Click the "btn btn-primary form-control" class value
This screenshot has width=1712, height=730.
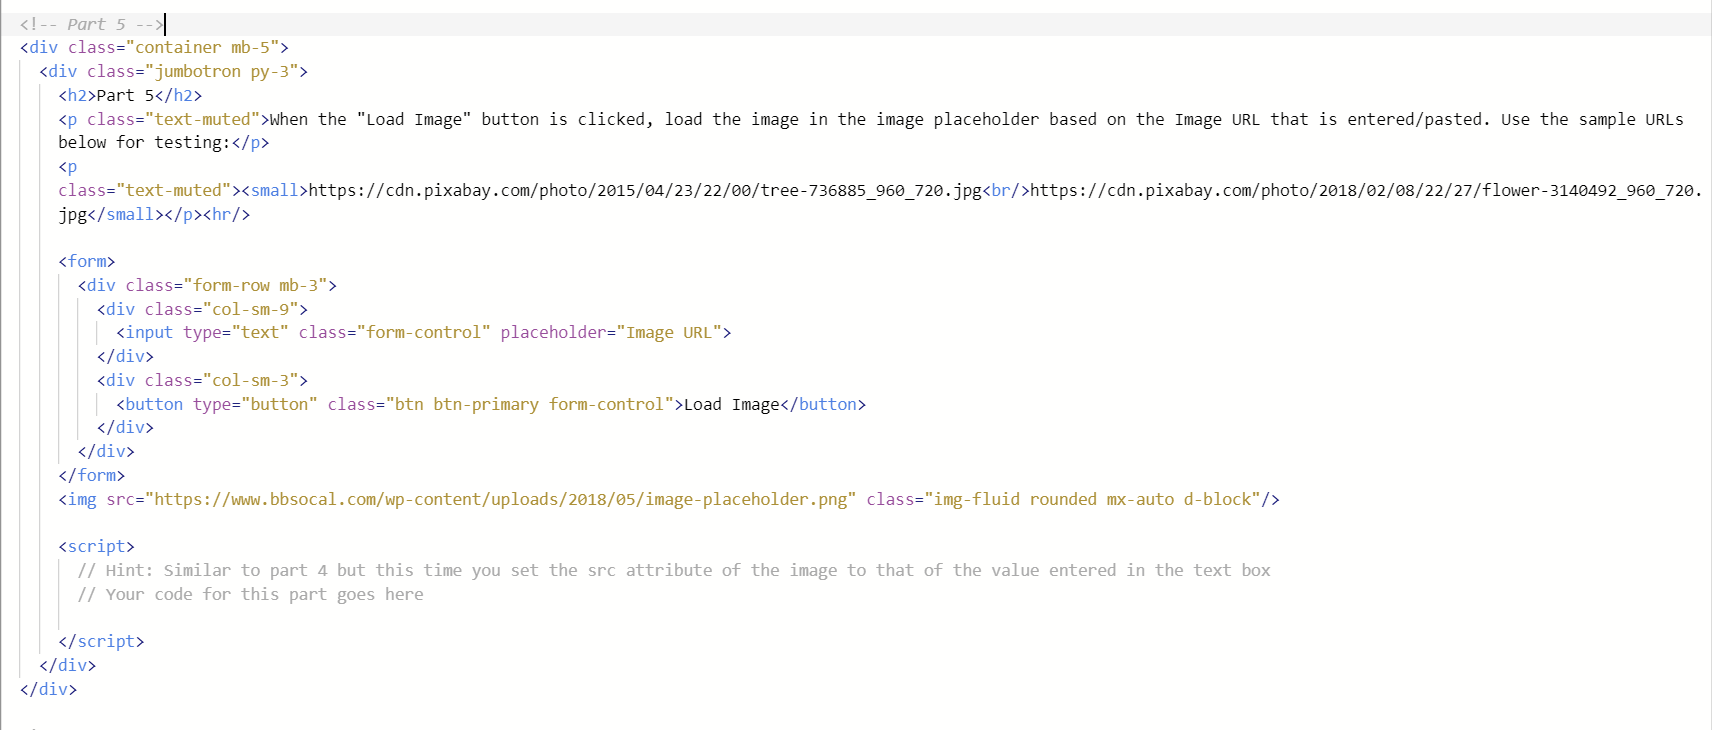529,404
